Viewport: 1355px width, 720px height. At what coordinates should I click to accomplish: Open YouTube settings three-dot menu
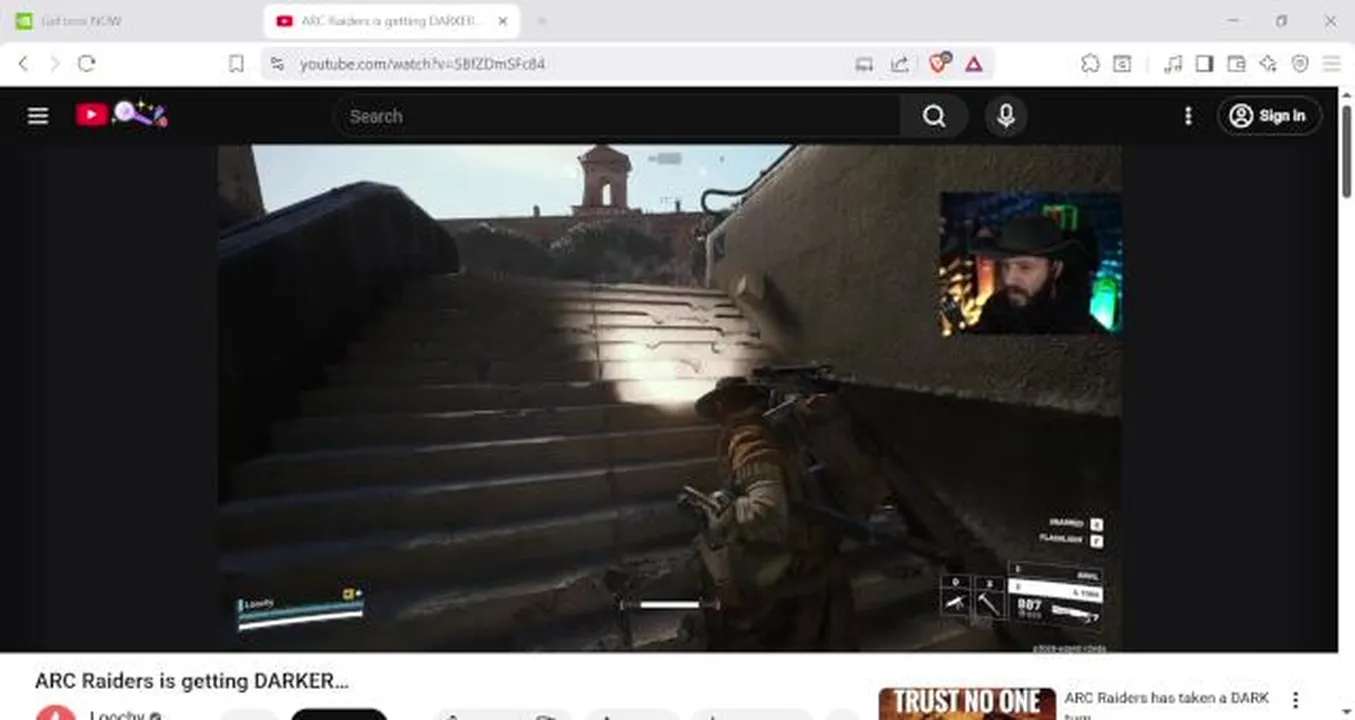(1188, 116)
